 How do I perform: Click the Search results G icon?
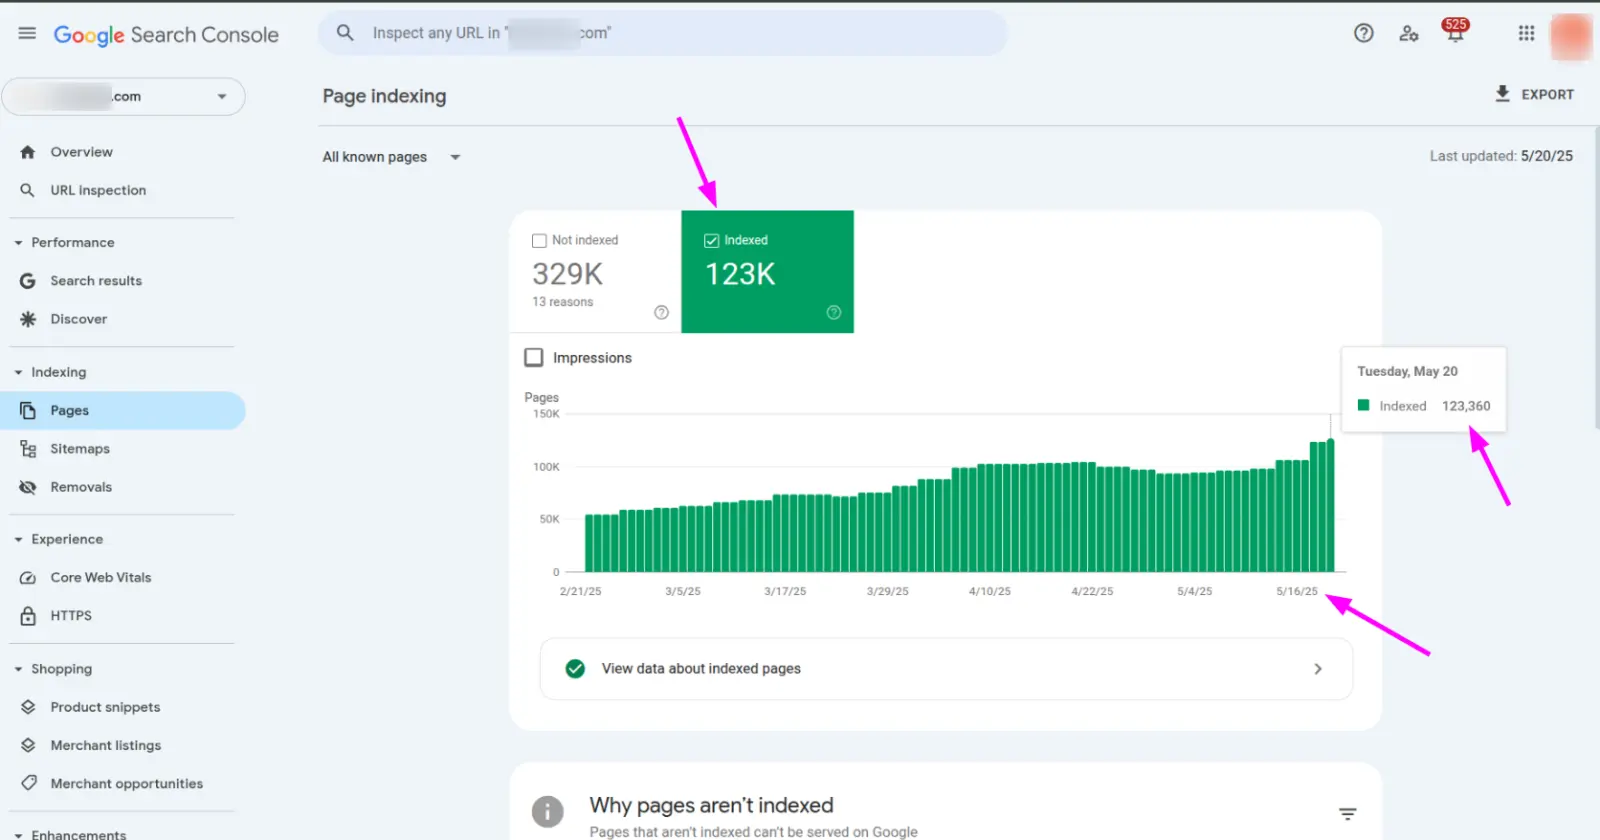click(x=28, y=281)
